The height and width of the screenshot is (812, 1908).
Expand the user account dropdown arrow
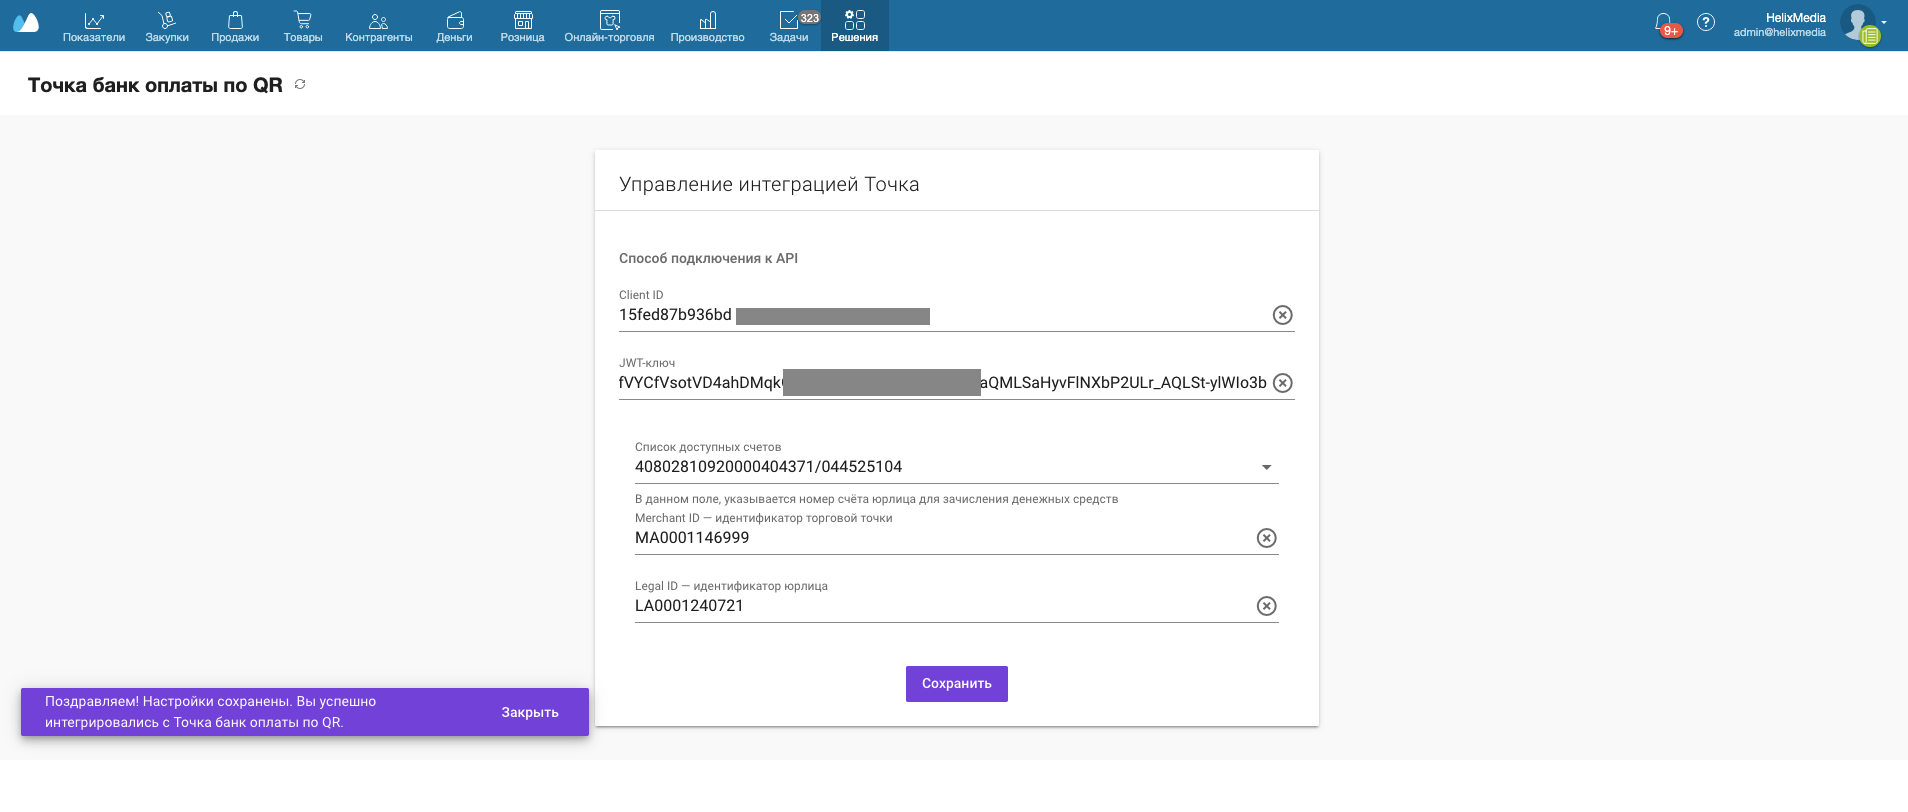[1884, 22]
